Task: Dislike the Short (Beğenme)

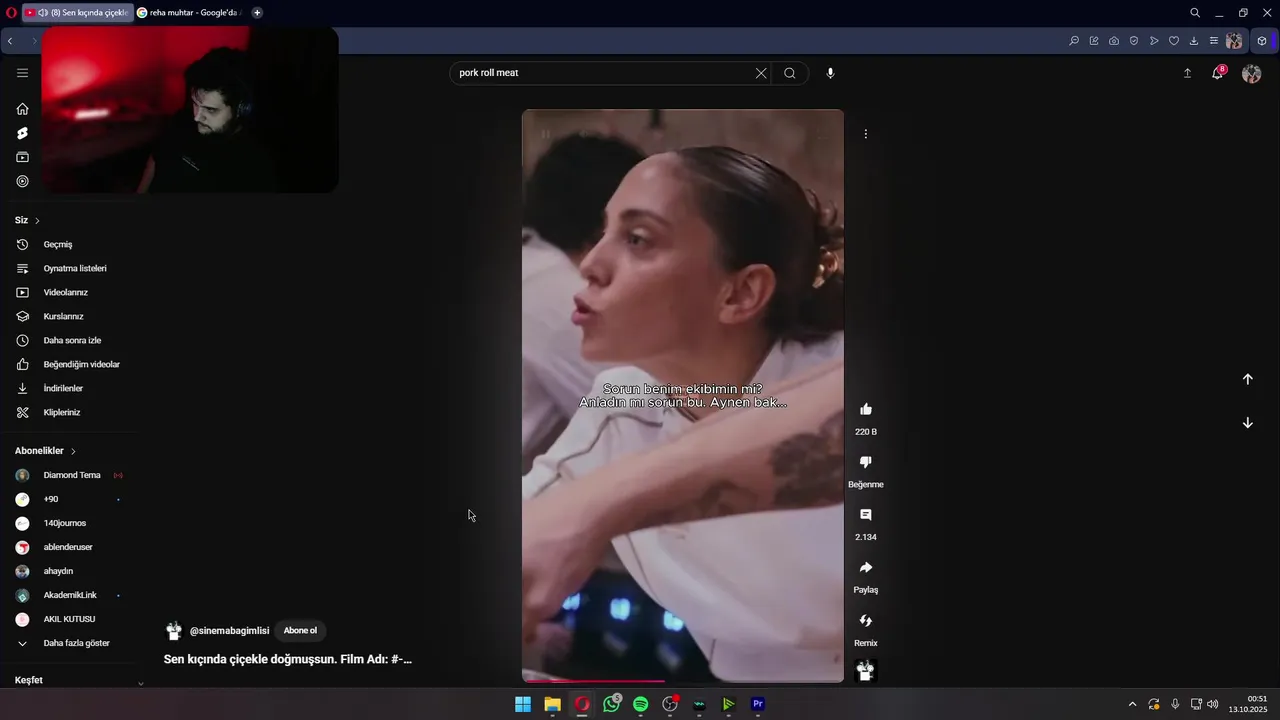Action: click(x=866, y=462)
